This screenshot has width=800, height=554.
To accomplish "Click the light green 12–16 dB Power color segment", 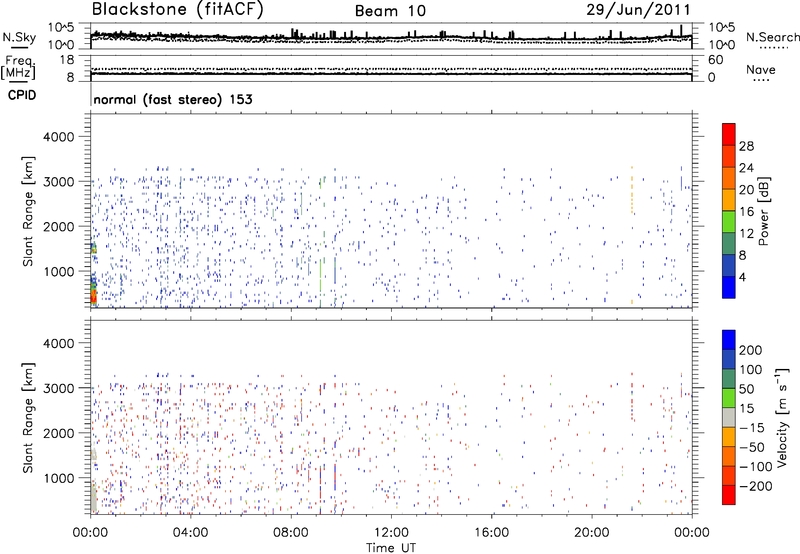I will (729, 222).
